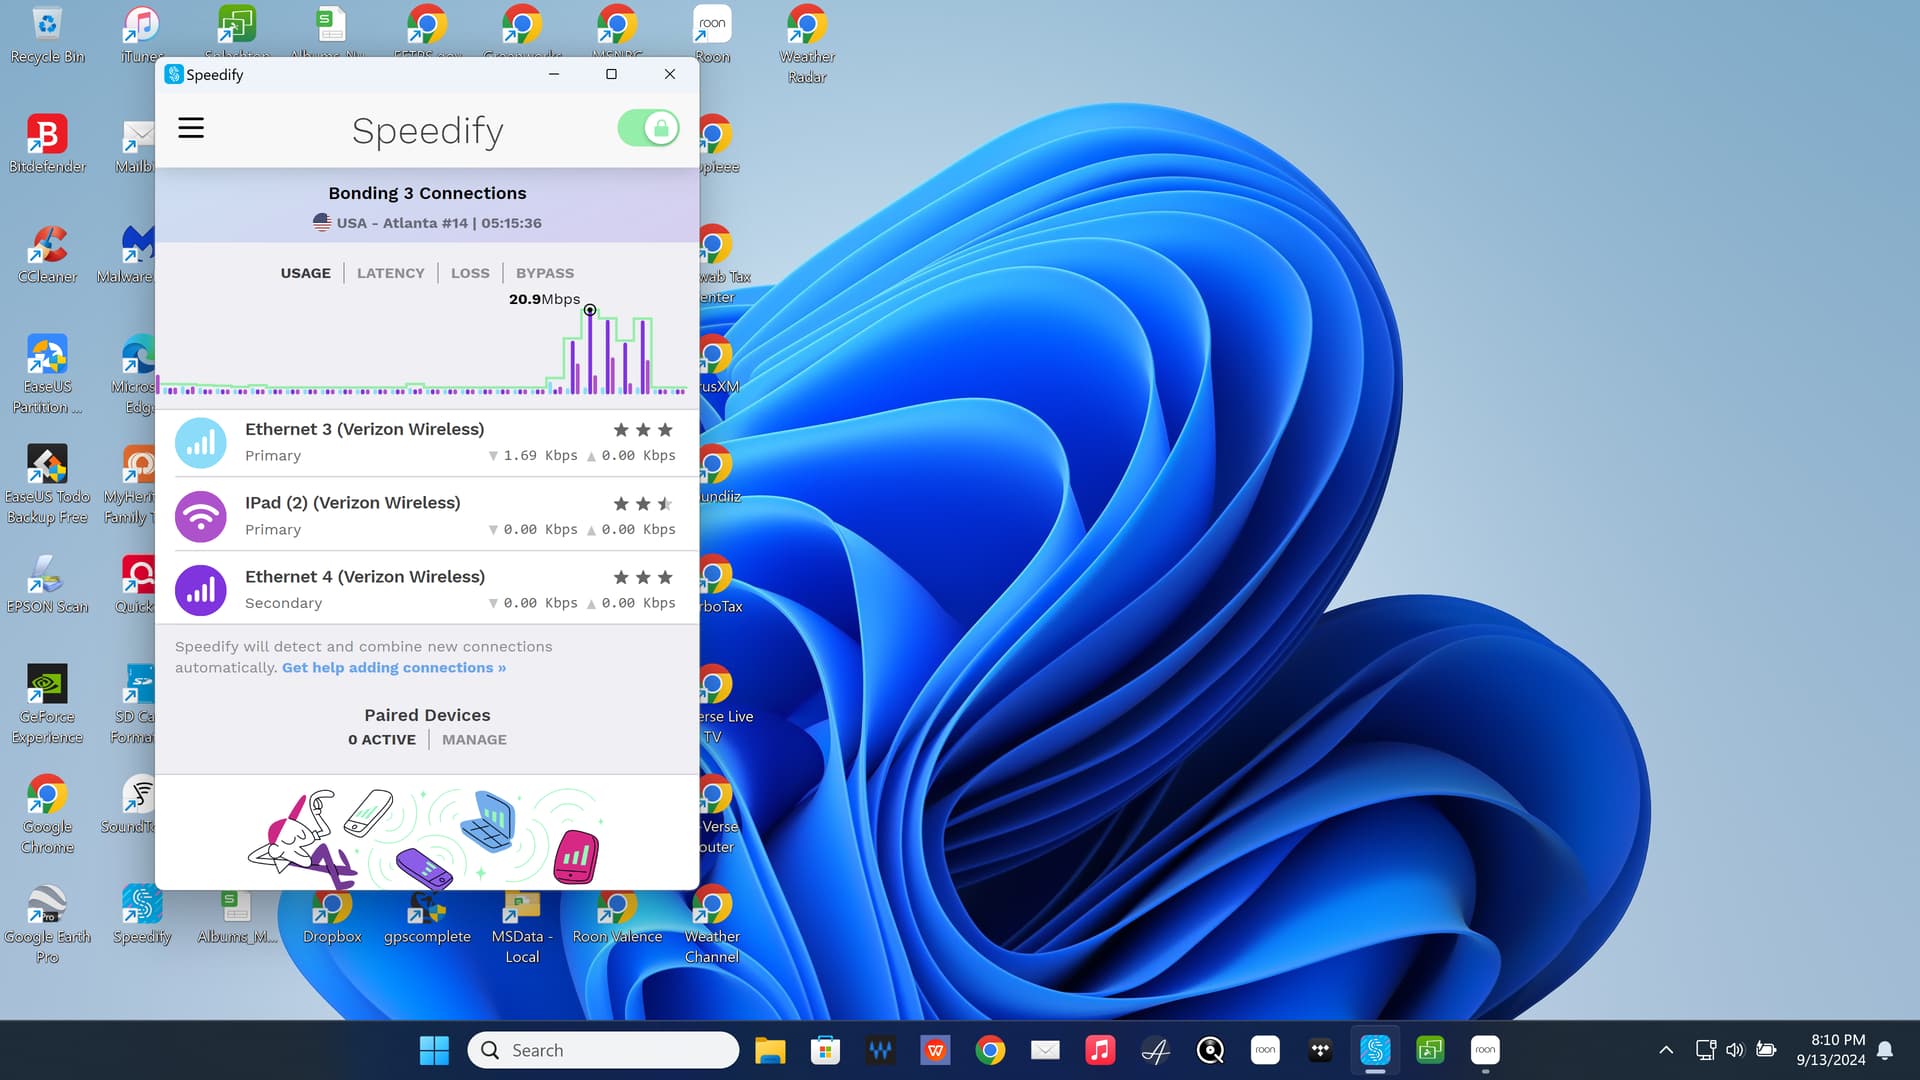
Task: Open the Google Chrome desktop shortcut
Action: coord(47,814)
